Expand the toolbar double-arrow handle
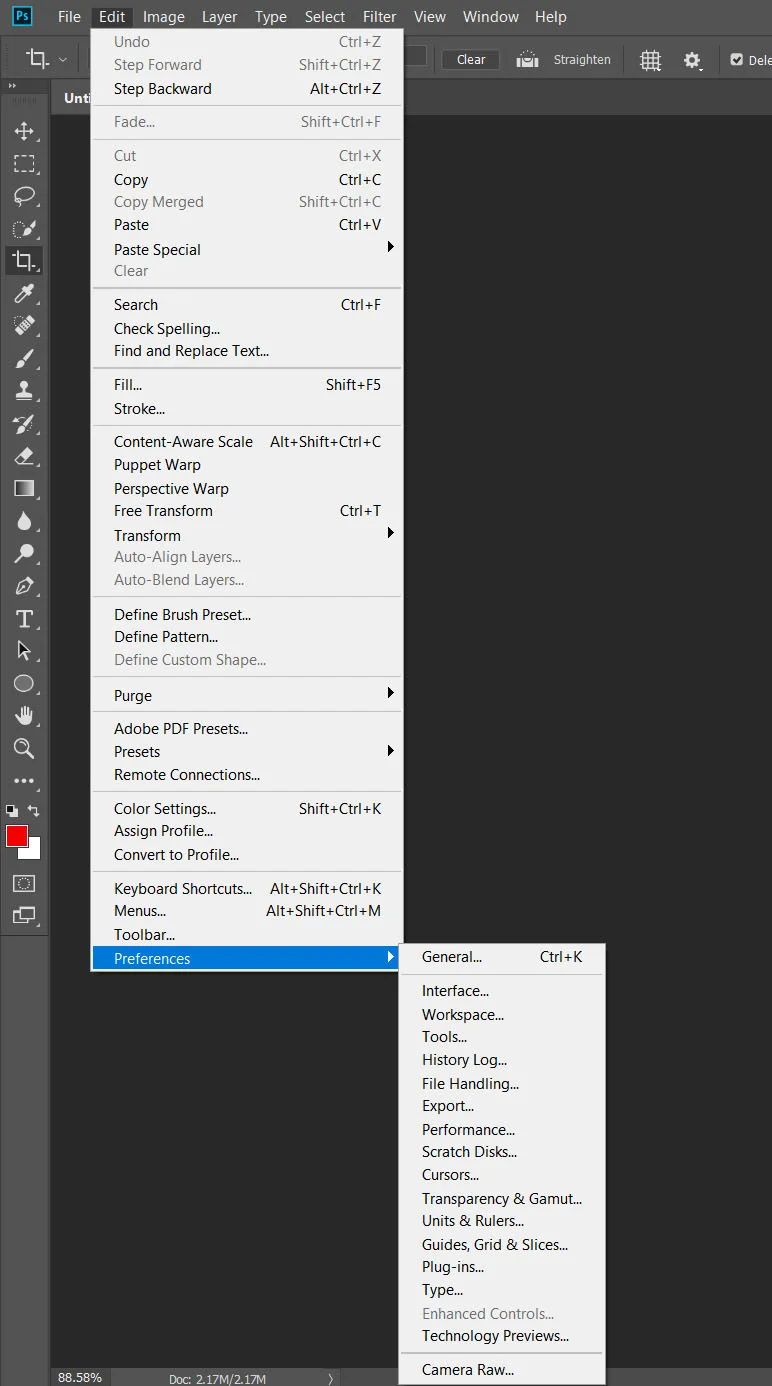 pos(13,86)
